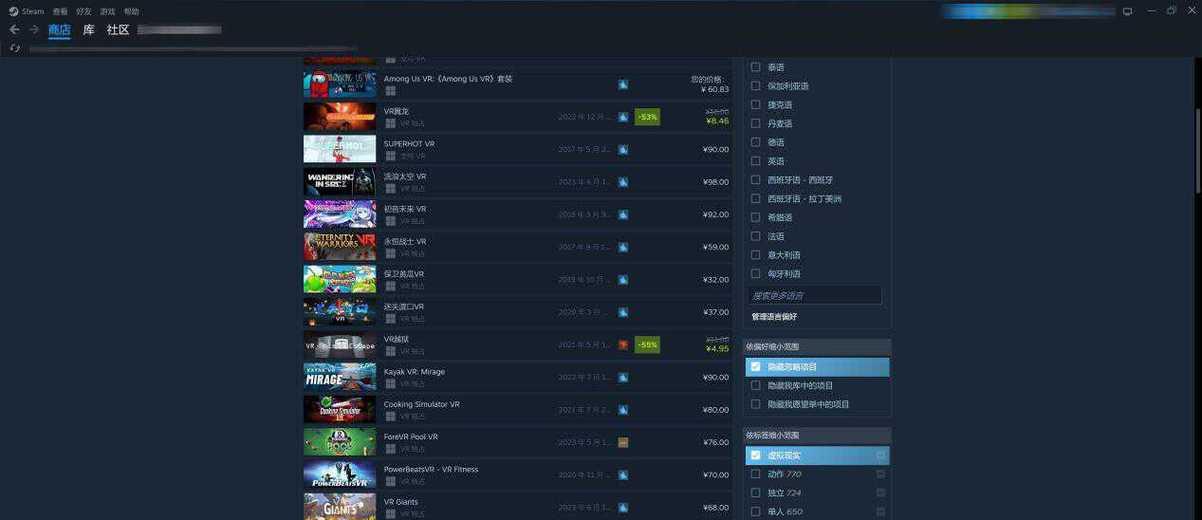Click exclude-tag icon beside 独立 724
The image size is (1202, 520).
pos(880,493)
